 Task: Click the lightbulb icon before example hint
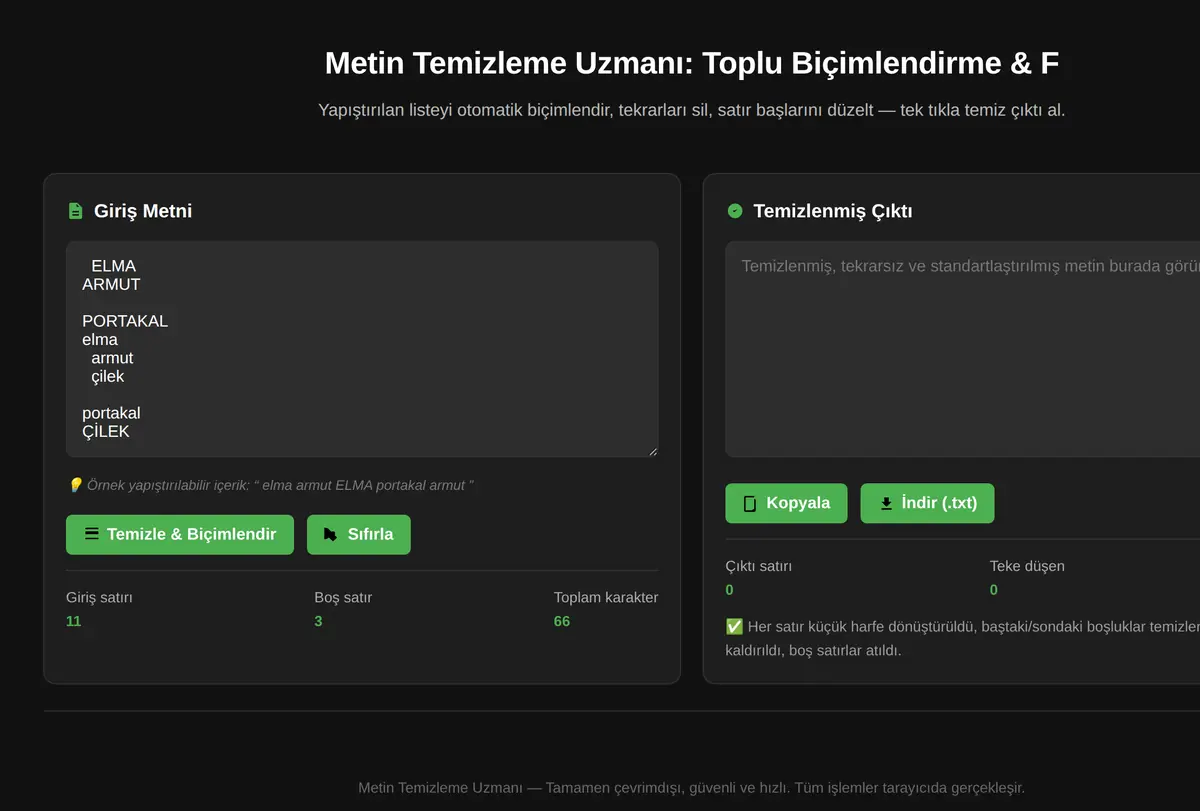[x=75, y=485]
